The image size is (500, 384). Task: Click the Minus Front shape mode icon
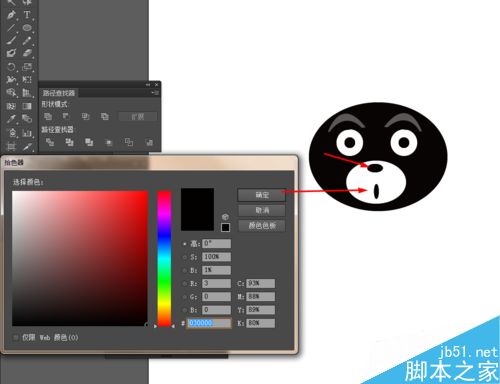tap(66, 116)
